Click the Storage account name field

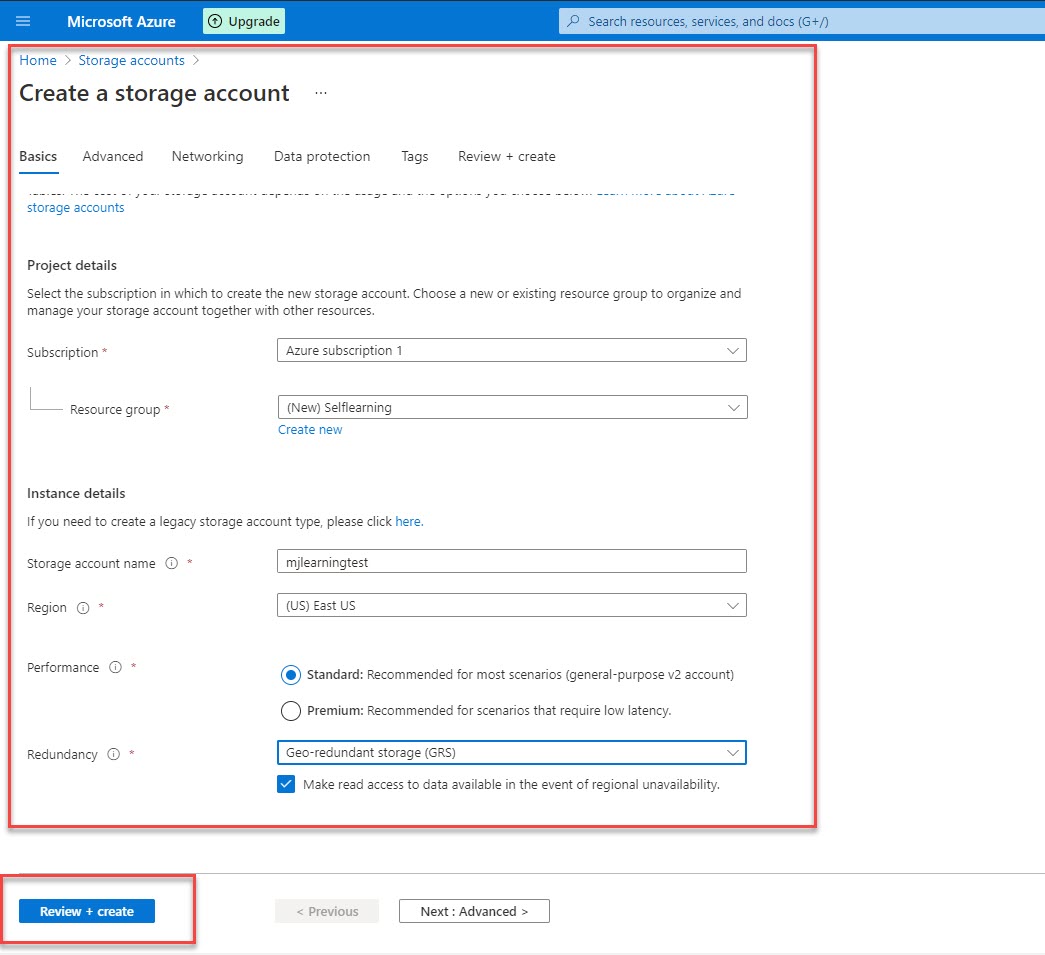coord(511,561)
